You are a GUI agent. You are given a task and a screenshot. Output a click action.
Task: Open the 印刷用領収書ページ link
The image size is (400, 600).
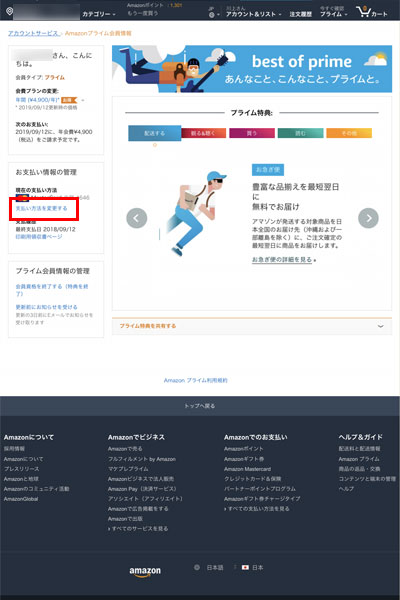[x=39, y=237]
